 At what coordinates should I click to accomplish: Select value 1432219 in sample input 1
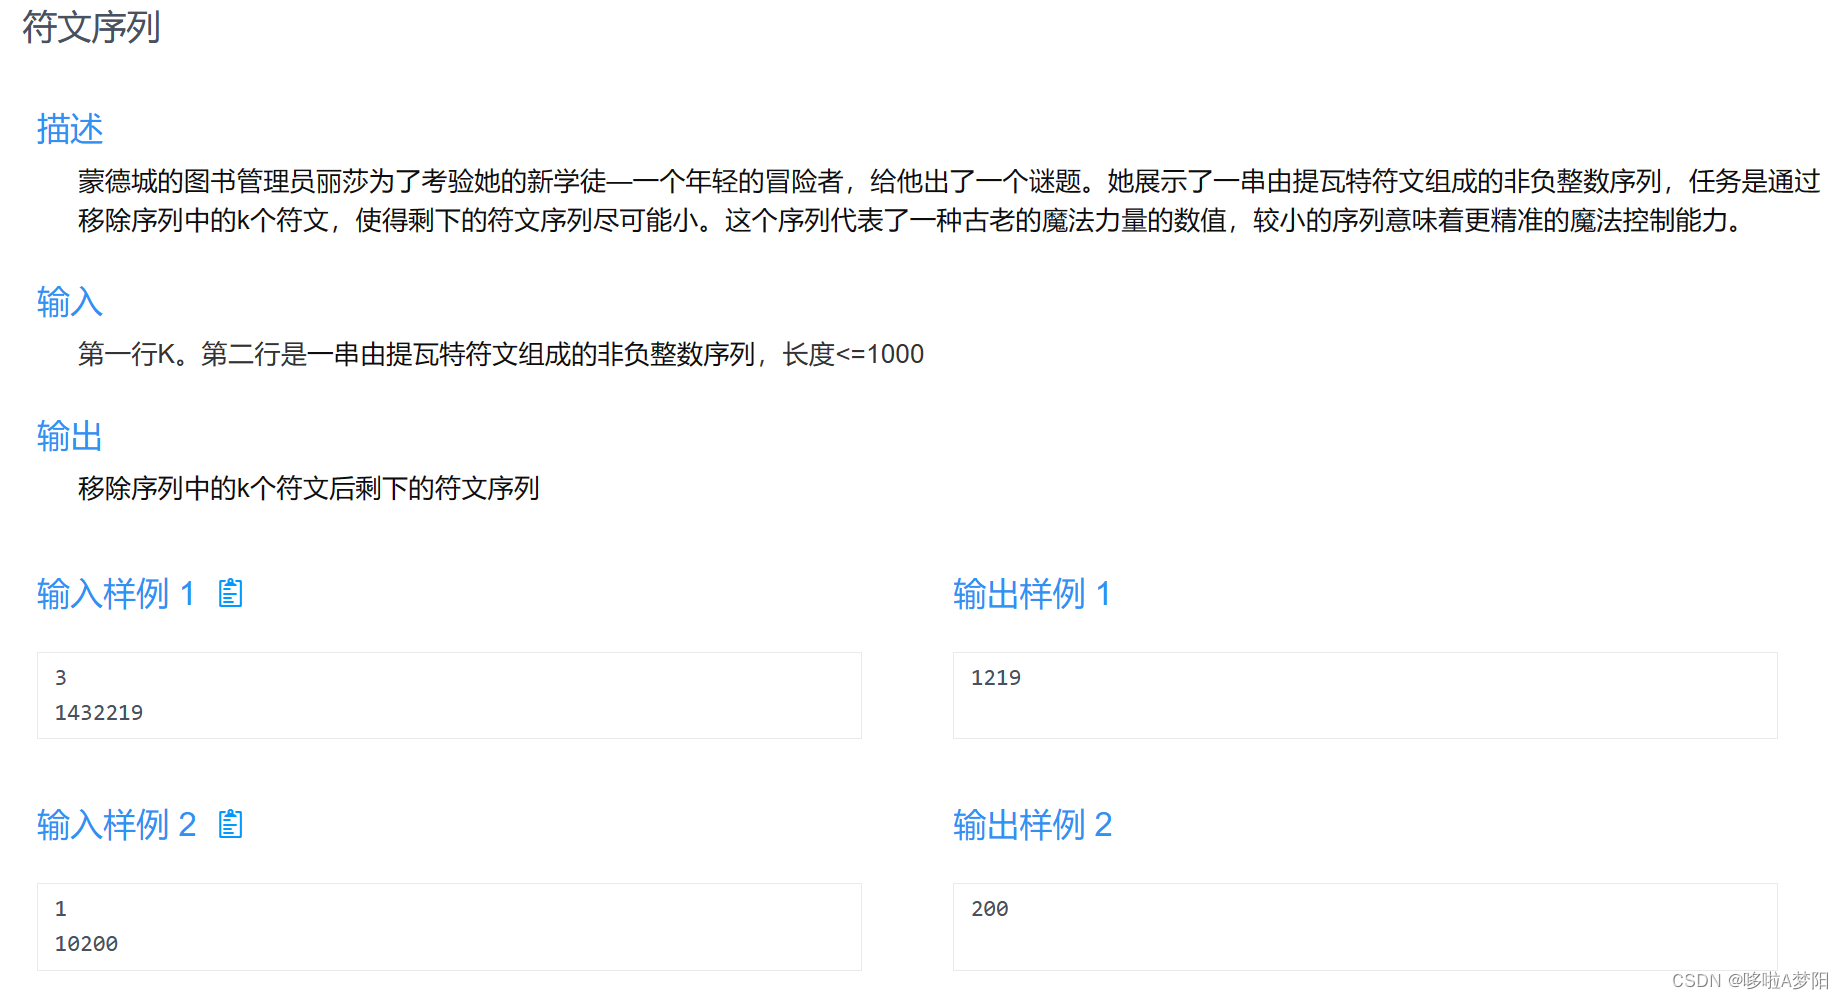(x=99, y=713)
